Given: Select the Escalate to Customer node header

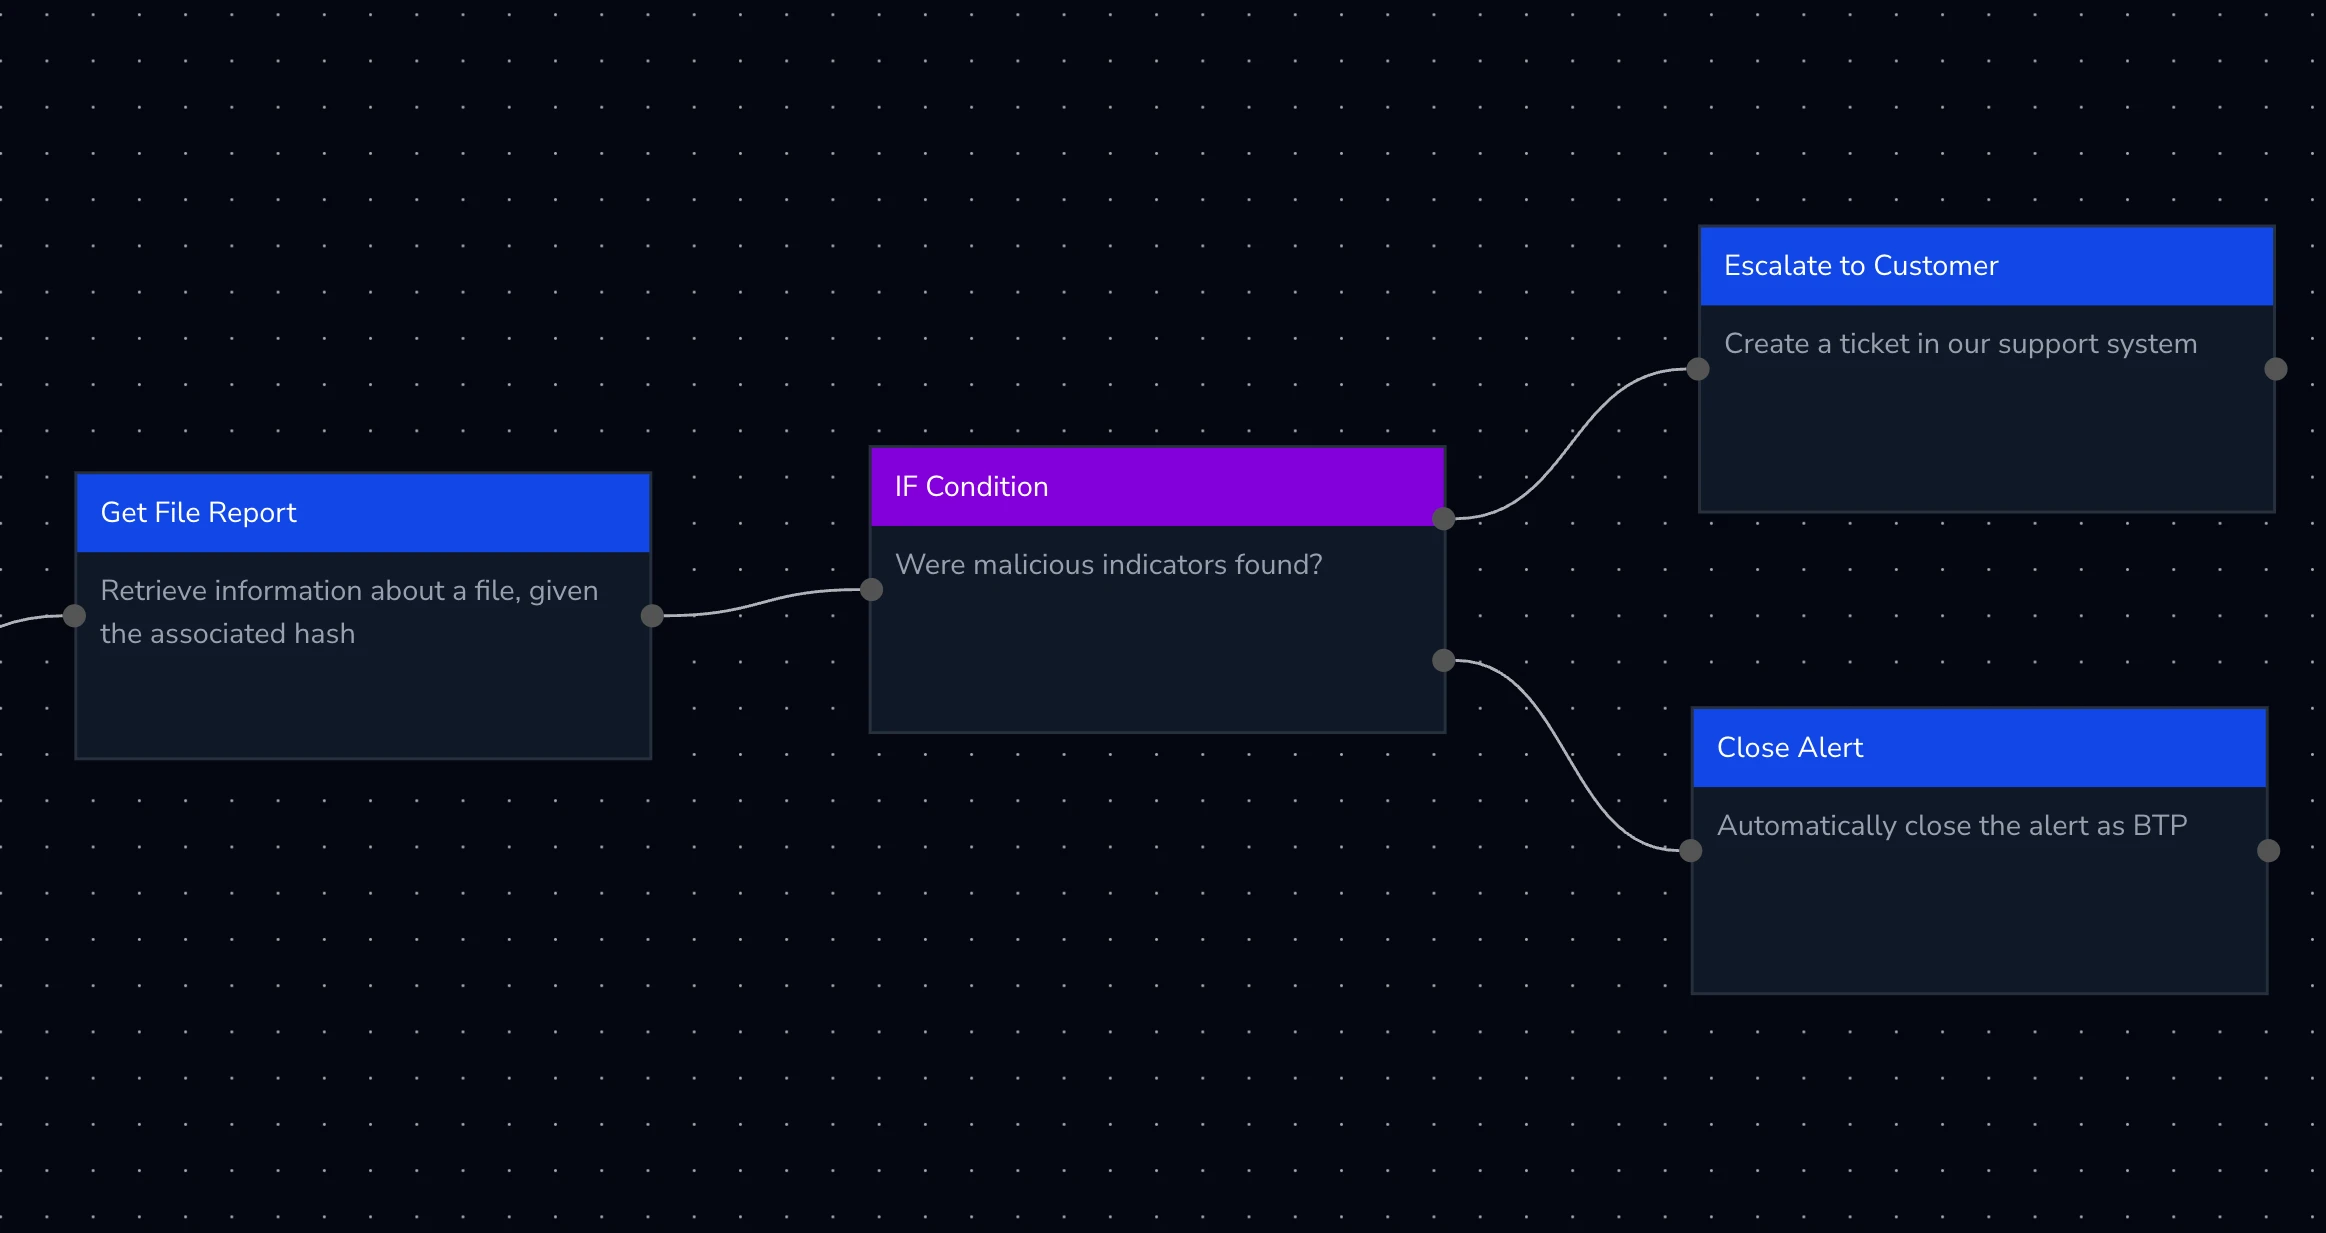Looking at the screenshot, I should 1986,266.
